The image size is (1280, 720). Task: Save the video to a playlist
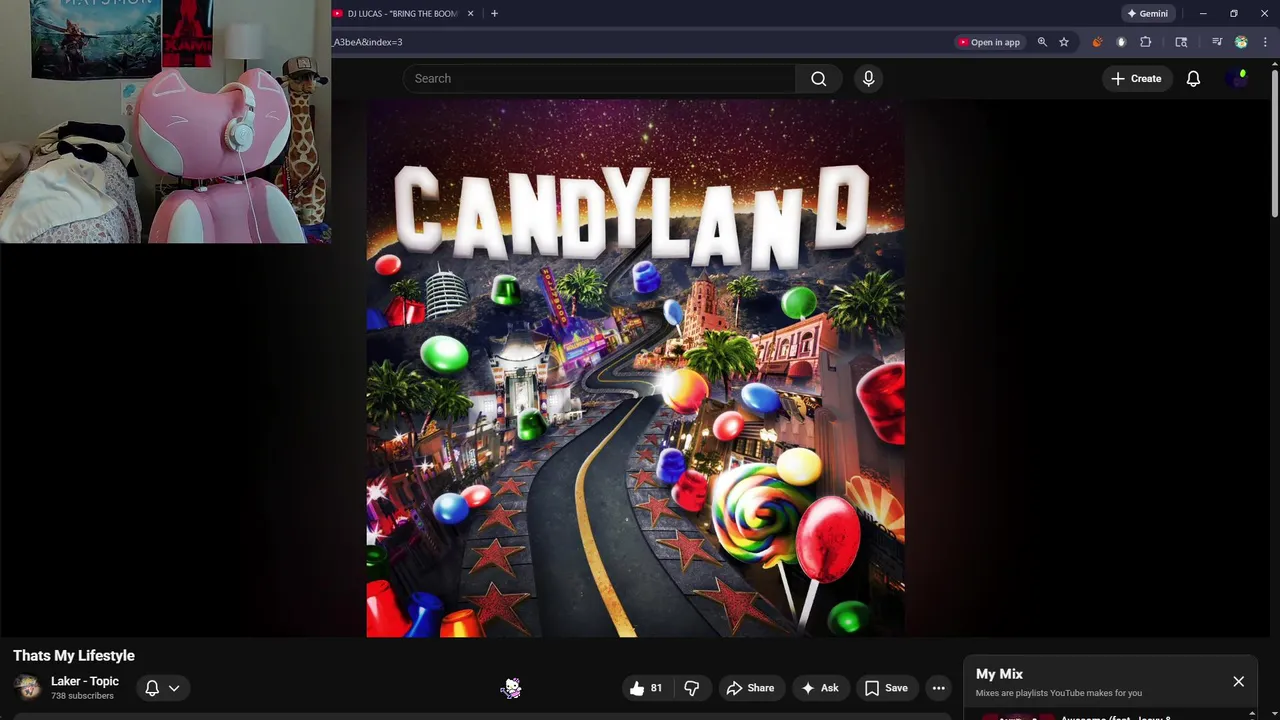coord(886,688)
